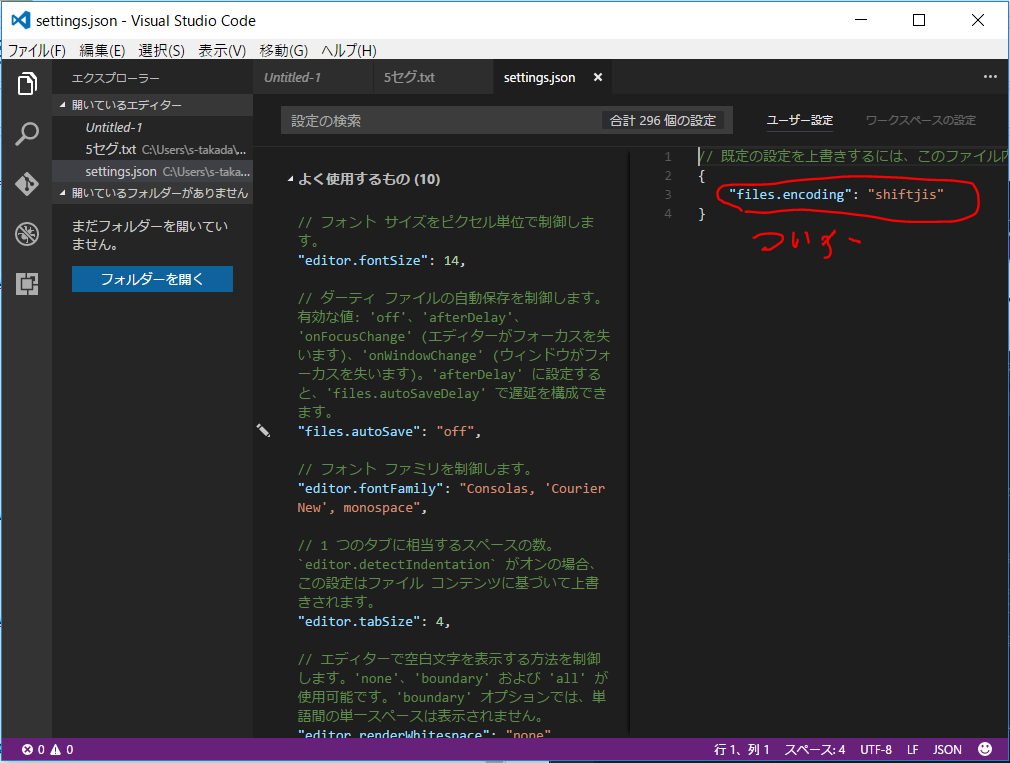Change encoding via UTF-8 status item
The width and height of the screenshot is (1010, 763).
pos(875,749)
